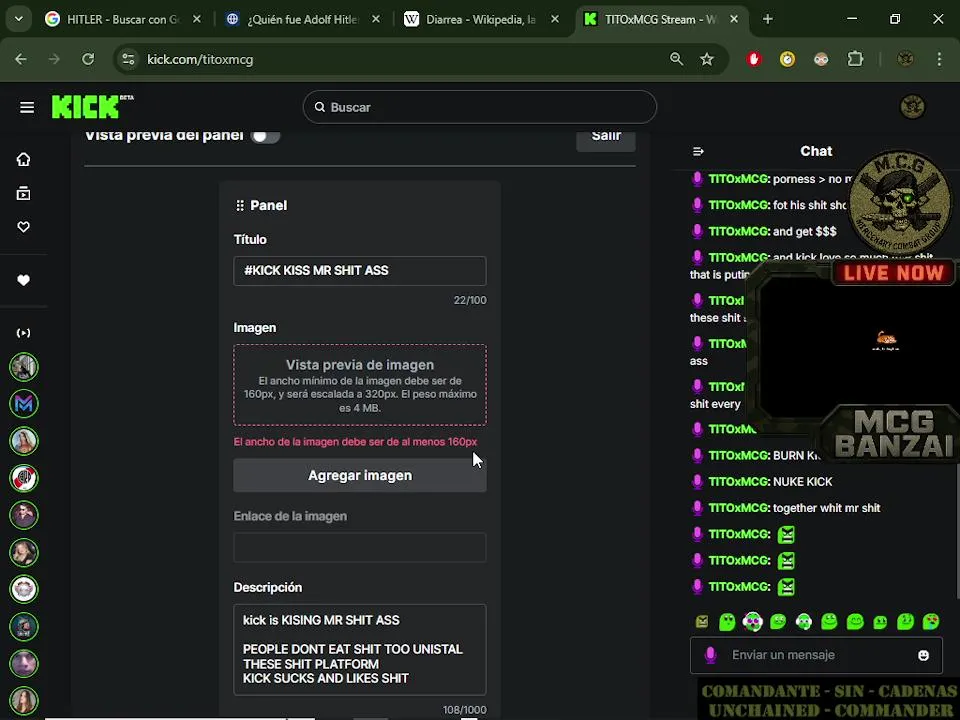The height and width of the screenshot is (720, 960).
Task: Reload the page
Action: coord(88,59)
